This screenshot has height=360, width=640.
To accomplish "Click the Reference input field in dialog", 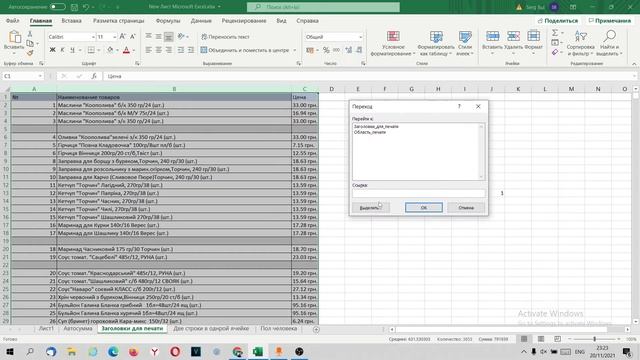I will pyautogui.click(x=419, y=193).
